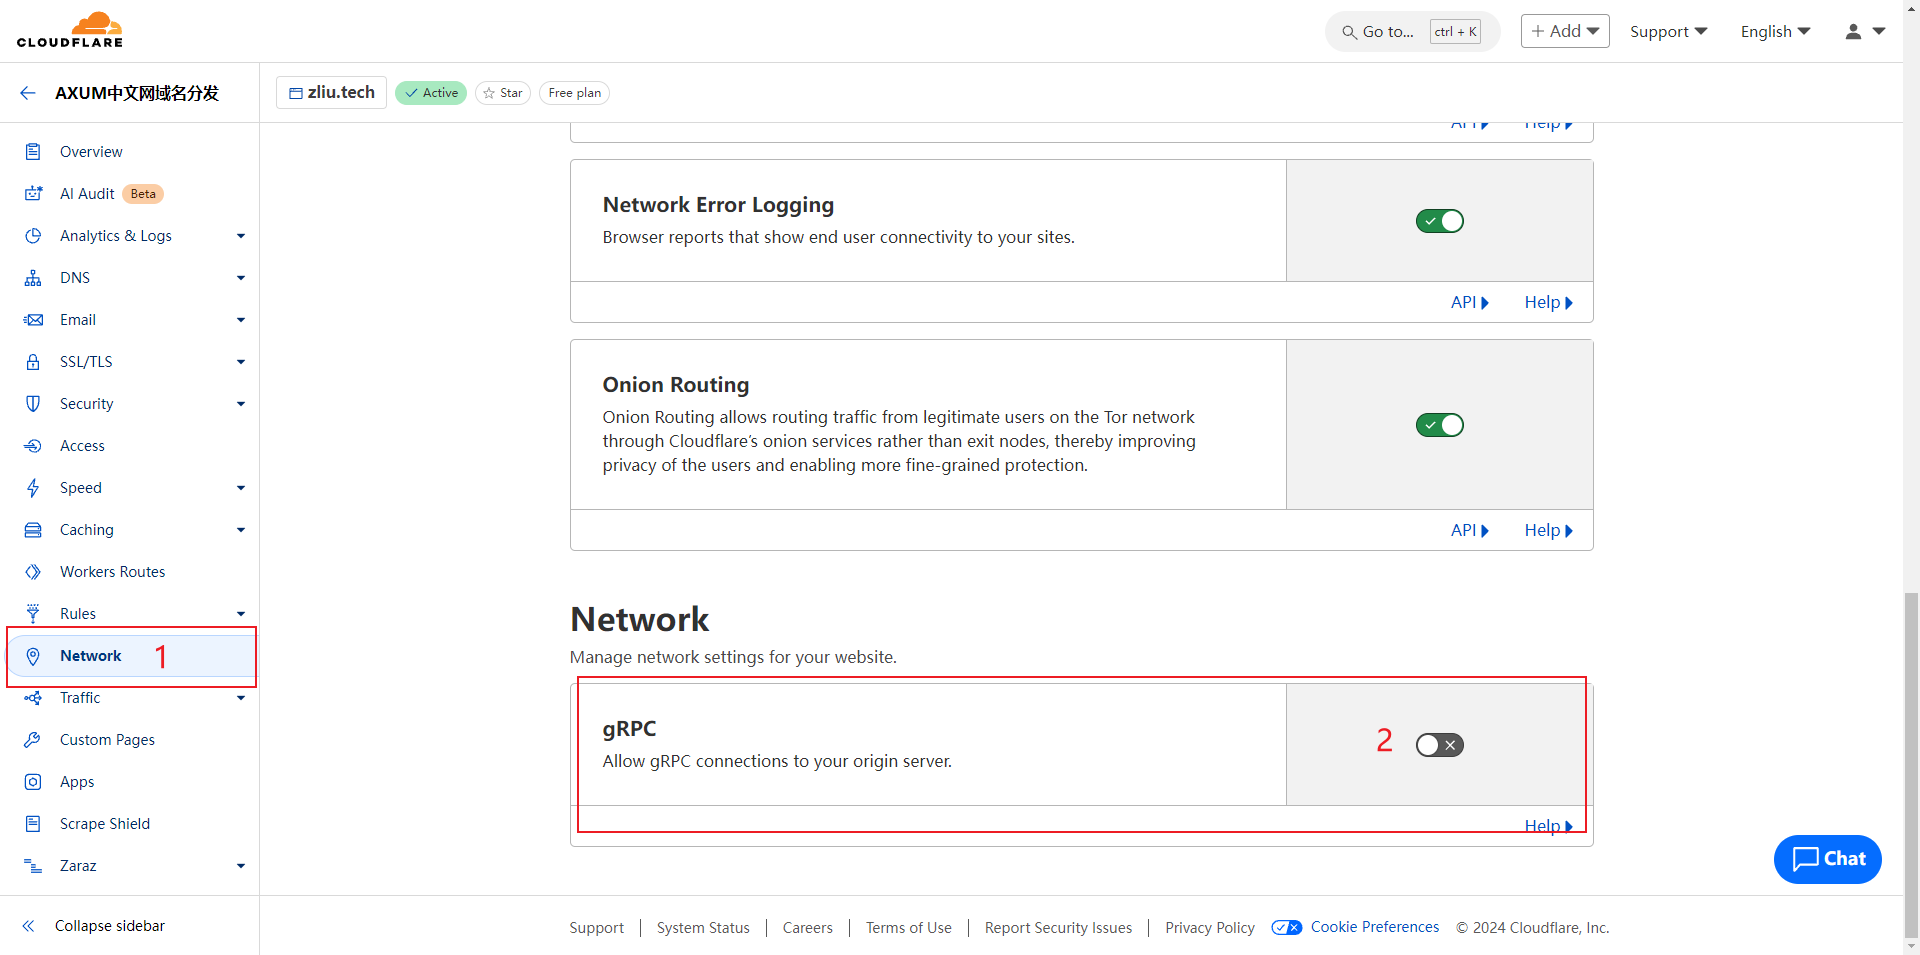Open the English language dropdown
Viewport: 1920px width, 955px height.
[1775, 31]
